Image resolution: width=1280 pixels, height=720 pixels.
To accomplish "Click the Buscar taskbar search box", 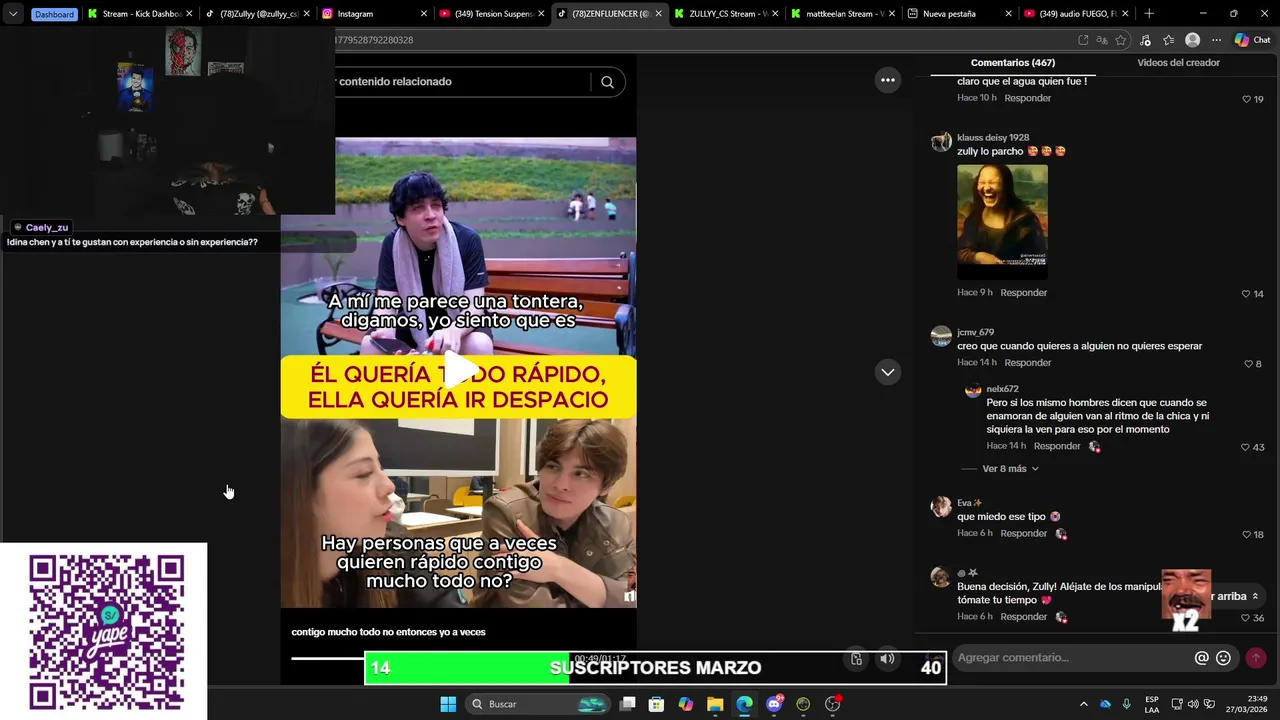I will 539,704.
